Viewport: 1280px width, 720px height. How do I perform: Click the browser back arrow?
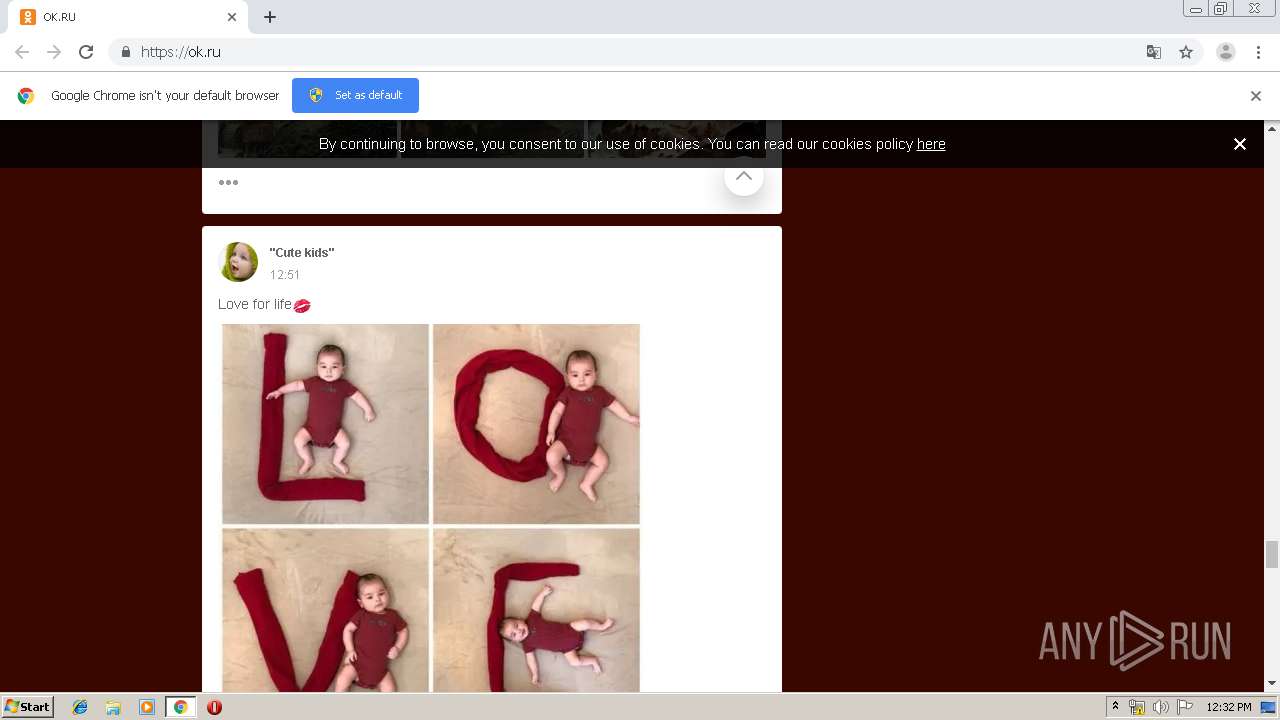(22, 52)
